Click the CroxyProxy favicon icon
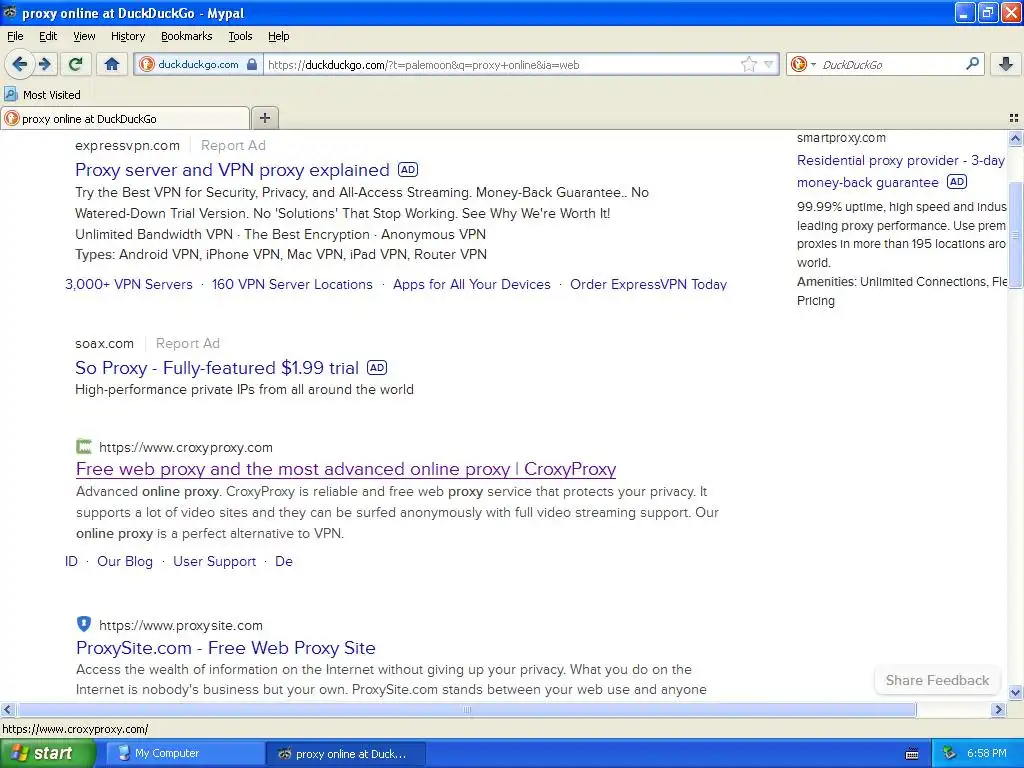The height and width of the screenshot is (768, 1024). (84, 447)
